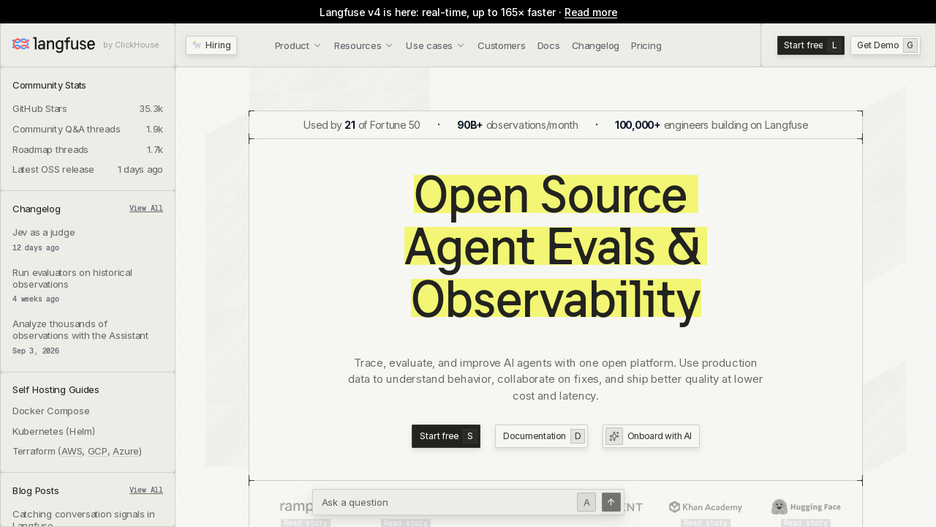Image resolution: width=936 pixels, height=527 pixels.
Task: Click the Hiring button
Action: [x=211, y=45]
